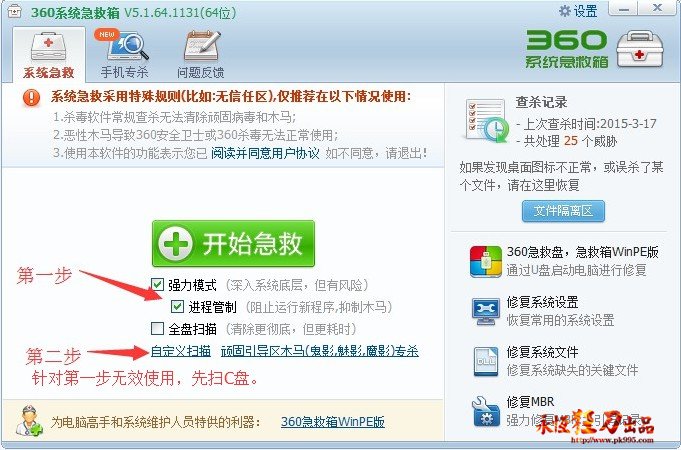This screenshot has height=450, width=681.
Task: Open the 文件隔离区 quarantine button
Action: click(x=563, y=211)
